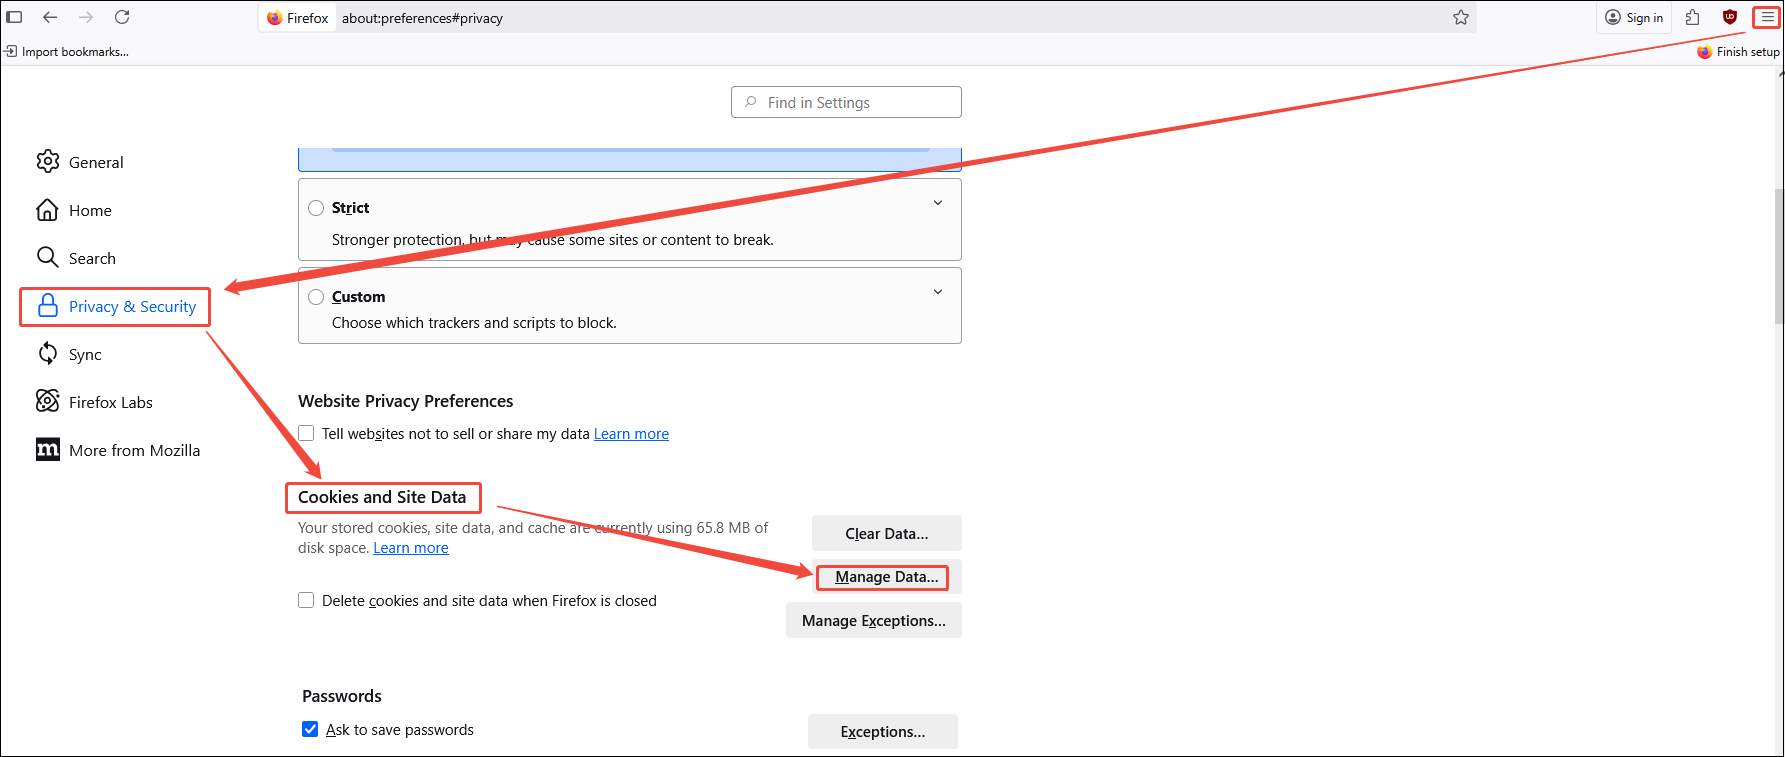Click the Manage Exceptions... button
Image resolution: width=1785 pixels, height=757 pixels.
coord(874,620)
